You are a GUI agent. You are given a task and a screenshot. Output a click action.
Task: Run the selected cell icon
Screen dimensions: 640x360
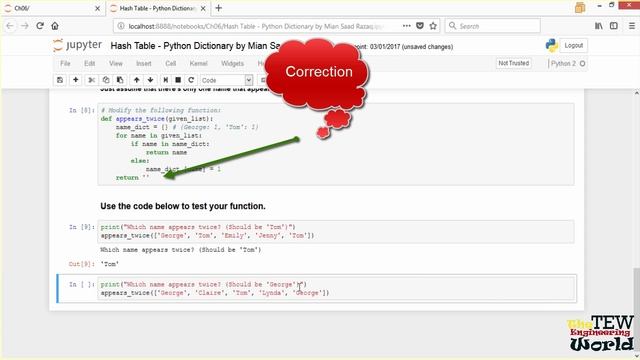pyautogui.click(x=165, y=80)
